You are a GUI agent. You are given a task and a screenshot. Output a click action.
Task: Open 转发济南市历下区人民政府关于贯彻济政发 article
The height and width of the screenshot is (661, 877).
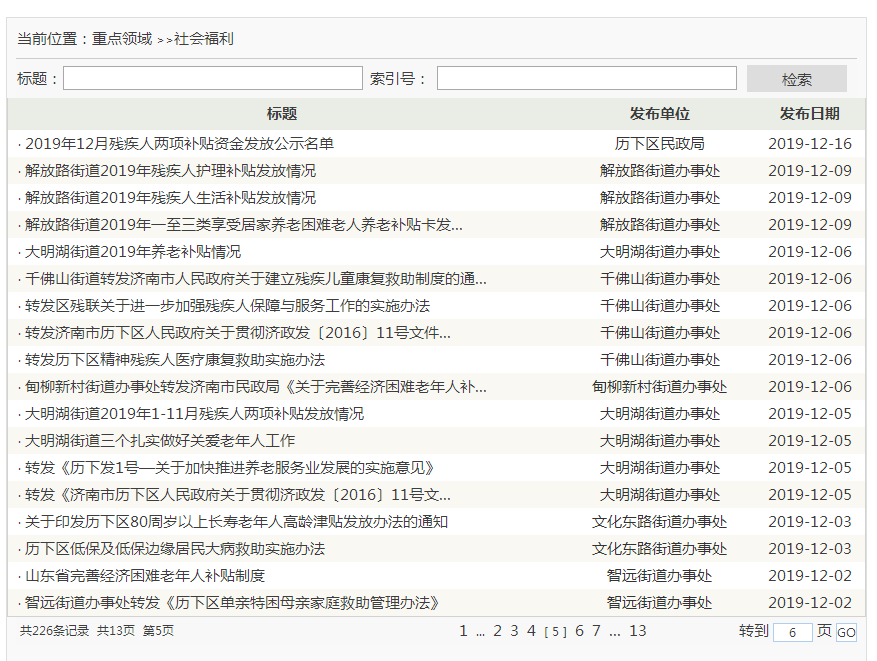pos(238,333)
